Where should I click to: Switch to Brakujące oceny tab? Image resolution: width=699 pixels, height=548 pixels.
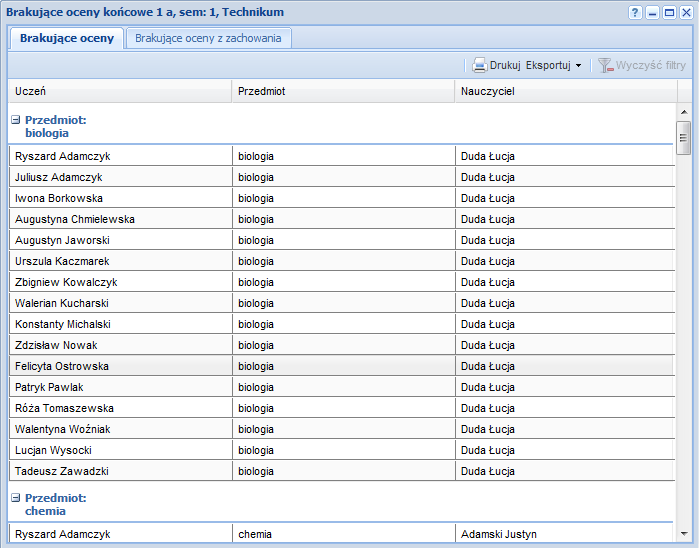coord(67,38)
